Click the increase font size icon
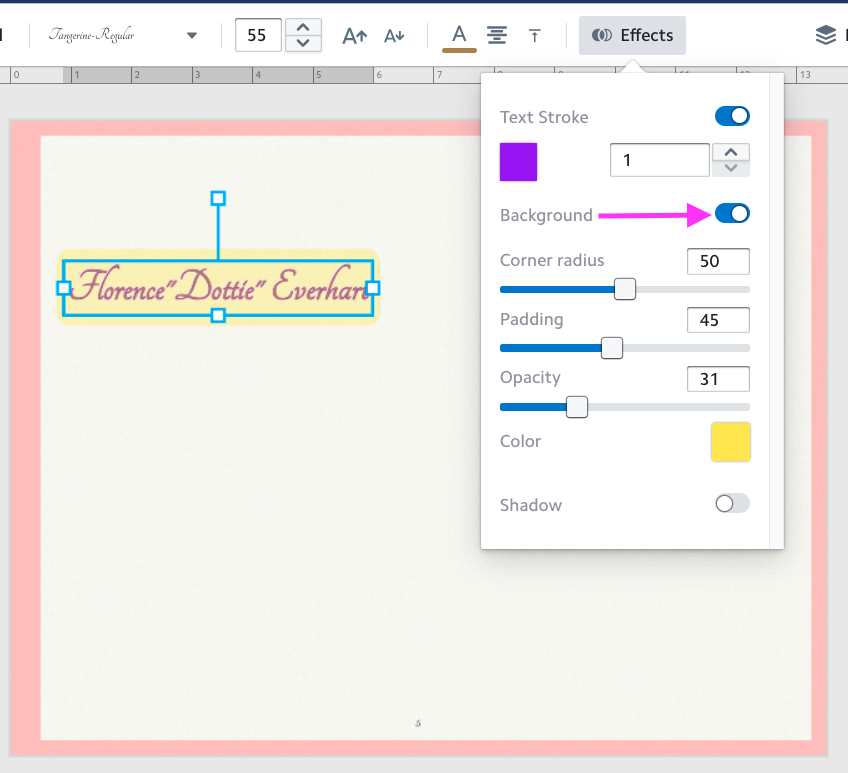The height and width of the screenshot is (773, 848). (355, 35)
